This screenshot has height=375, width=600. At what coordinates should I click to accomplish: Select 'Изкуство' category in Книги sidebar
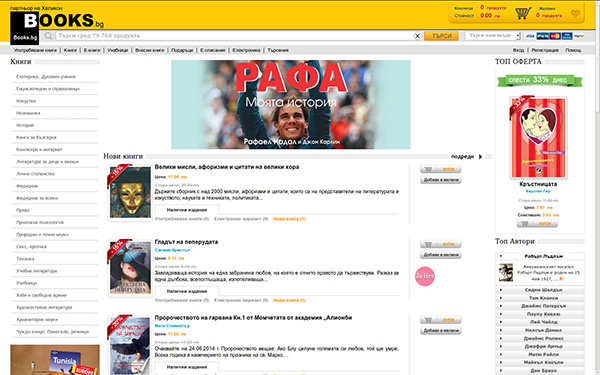(26, 101)
